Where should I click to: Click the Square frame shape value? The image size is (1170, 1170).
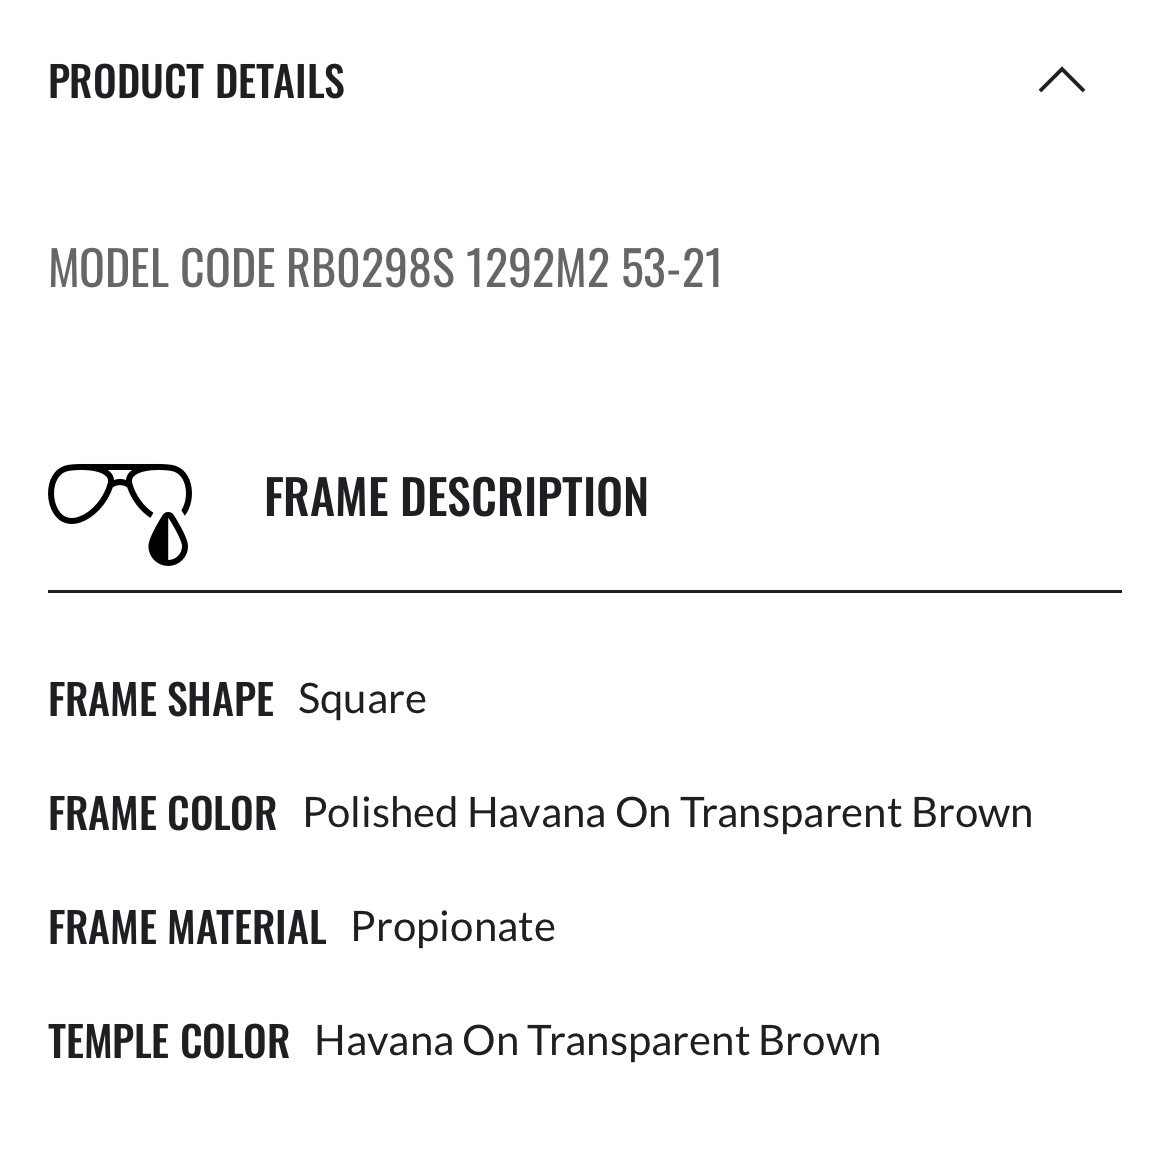(362, 701)
